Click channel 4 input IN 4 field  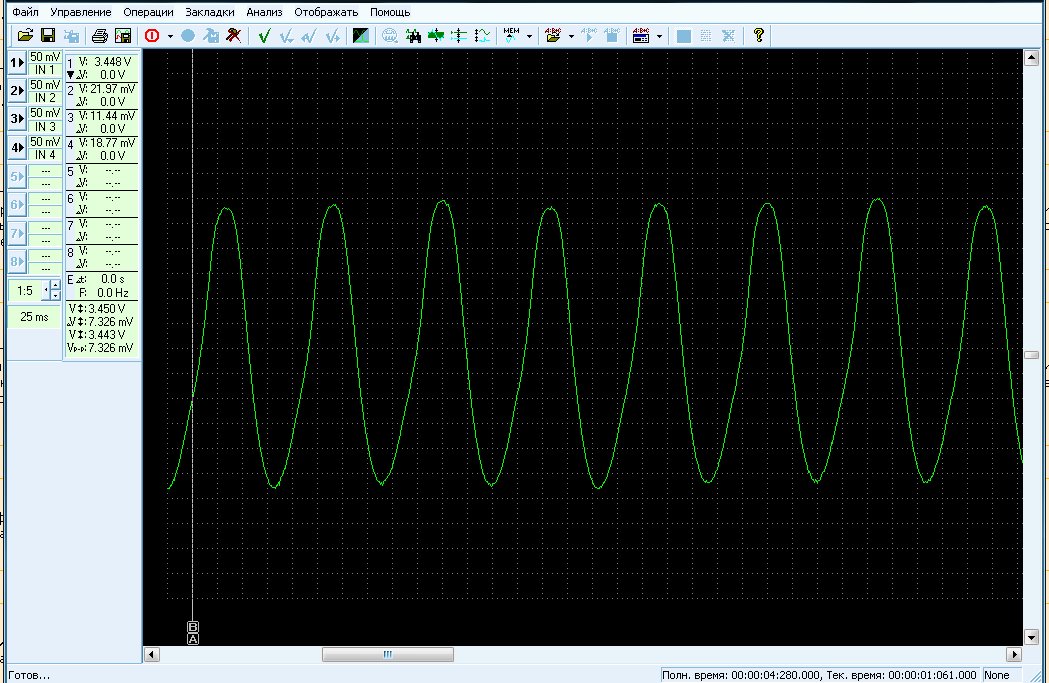coord(45,155)
